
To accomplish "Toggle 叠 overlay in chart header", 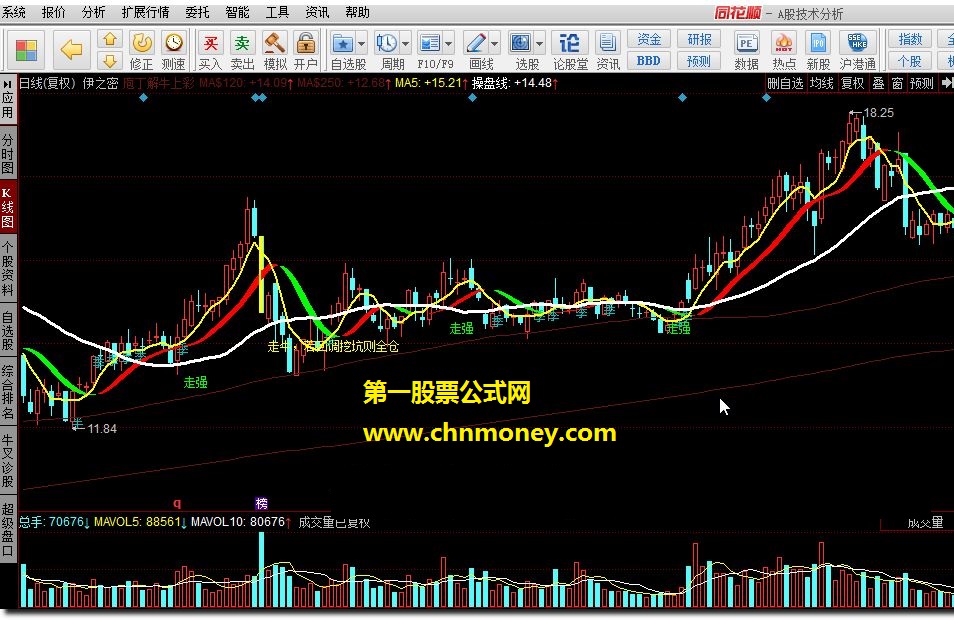I will (x=879, y=83).
